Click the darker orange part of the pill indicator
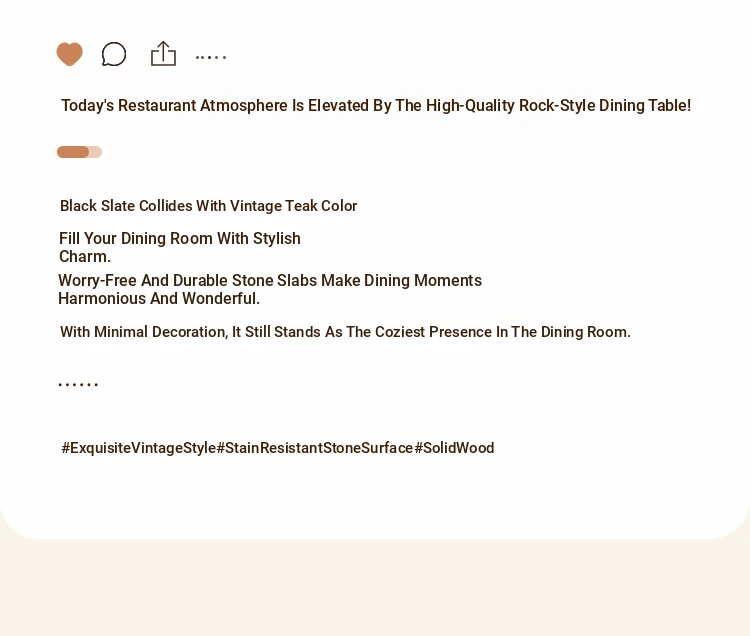 (x=73, y=152)
